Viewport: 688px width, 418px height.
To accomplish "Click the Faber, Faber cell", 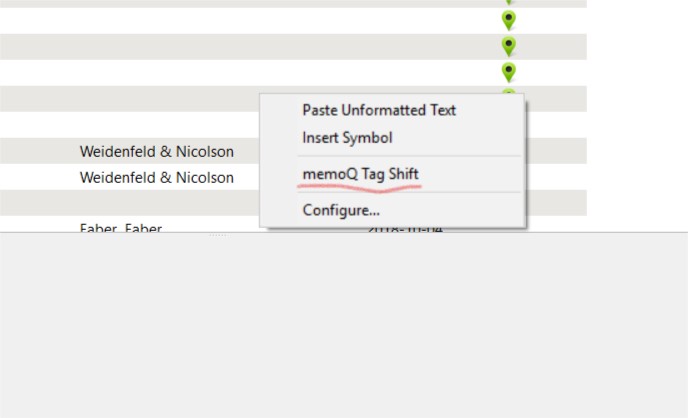I will [x=121, y=228].
